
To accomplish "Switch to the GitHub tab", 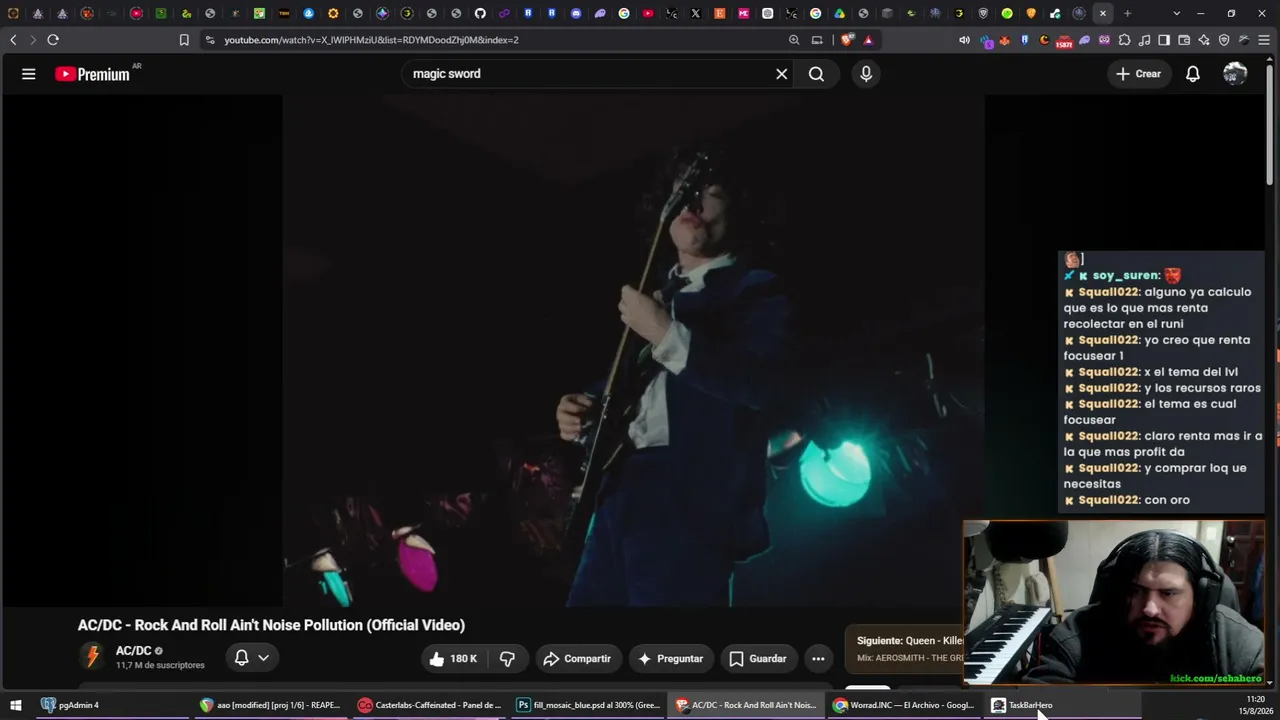I will pos(480,13).
